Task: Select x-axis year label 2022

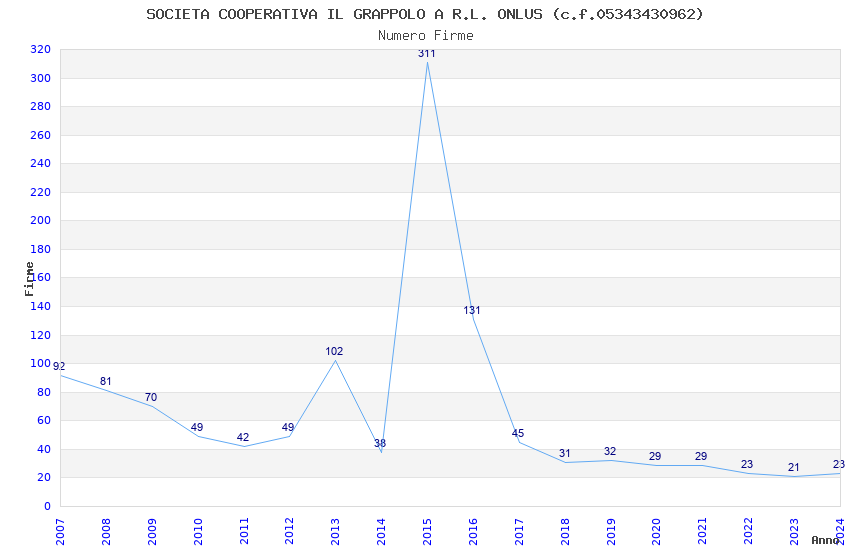Action: pos(749,532)
